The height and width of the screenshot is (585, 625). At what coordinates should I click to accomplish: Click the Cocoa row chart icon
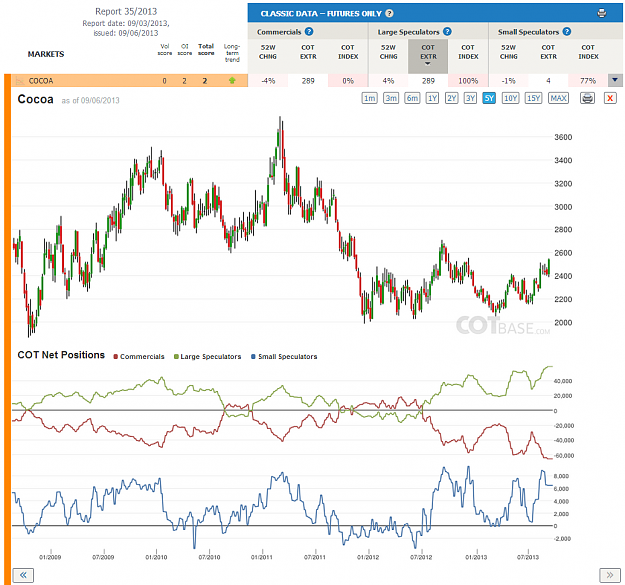pyautogui.click(x=19, y=81)
